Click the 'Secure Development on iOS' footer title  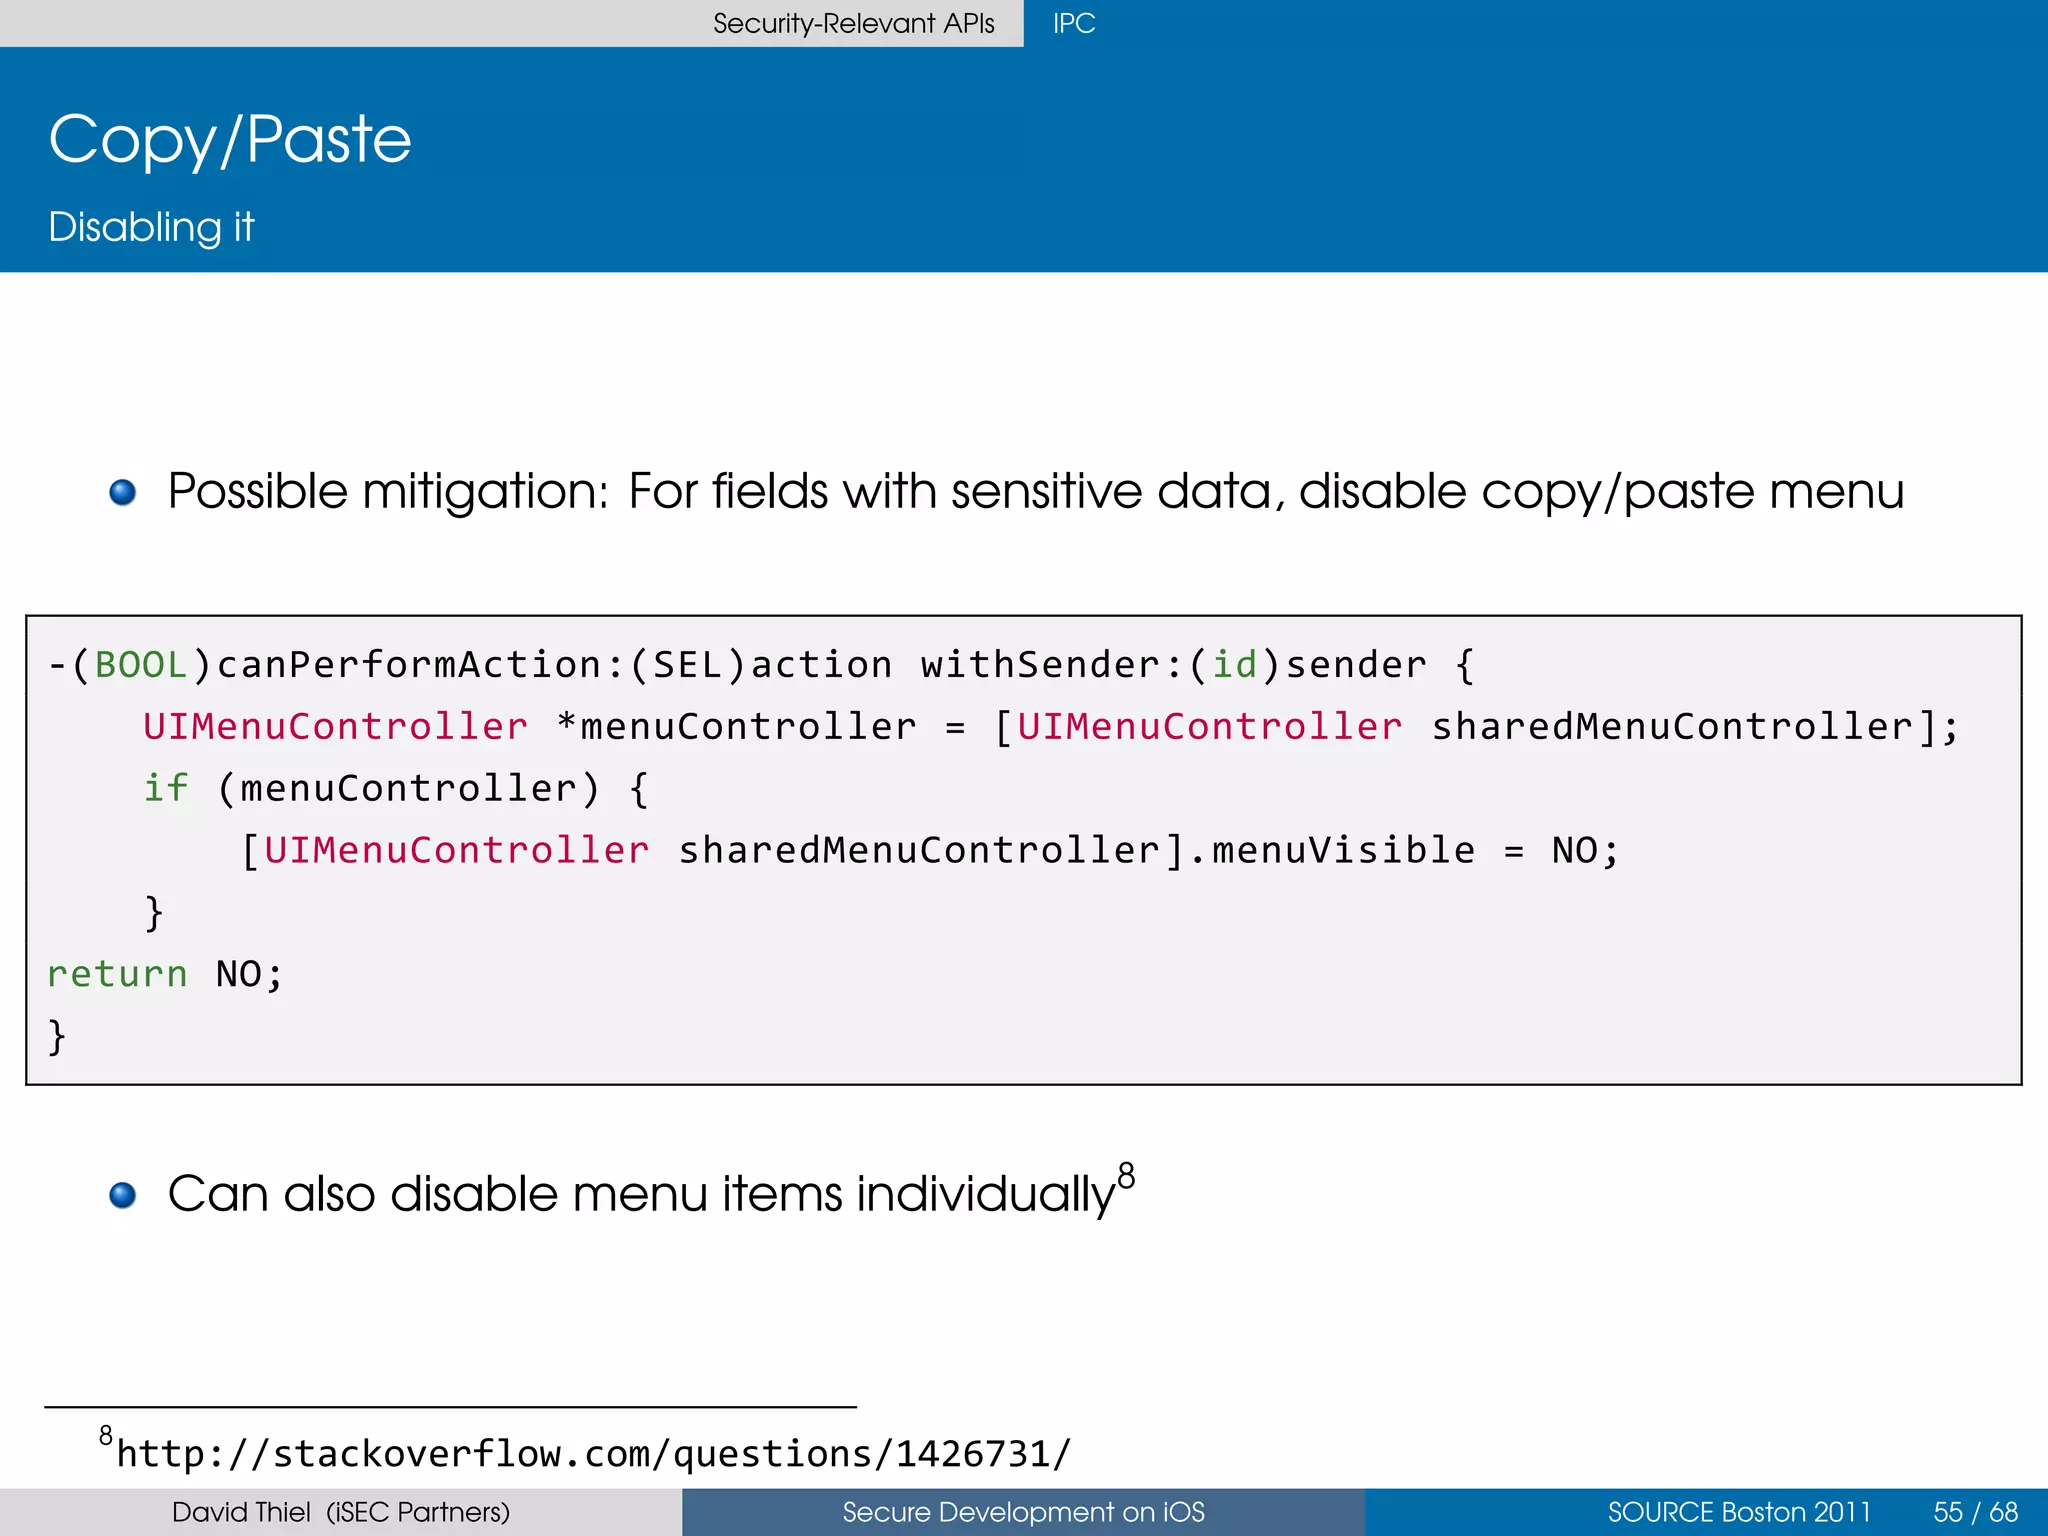click(1023, 1512)
